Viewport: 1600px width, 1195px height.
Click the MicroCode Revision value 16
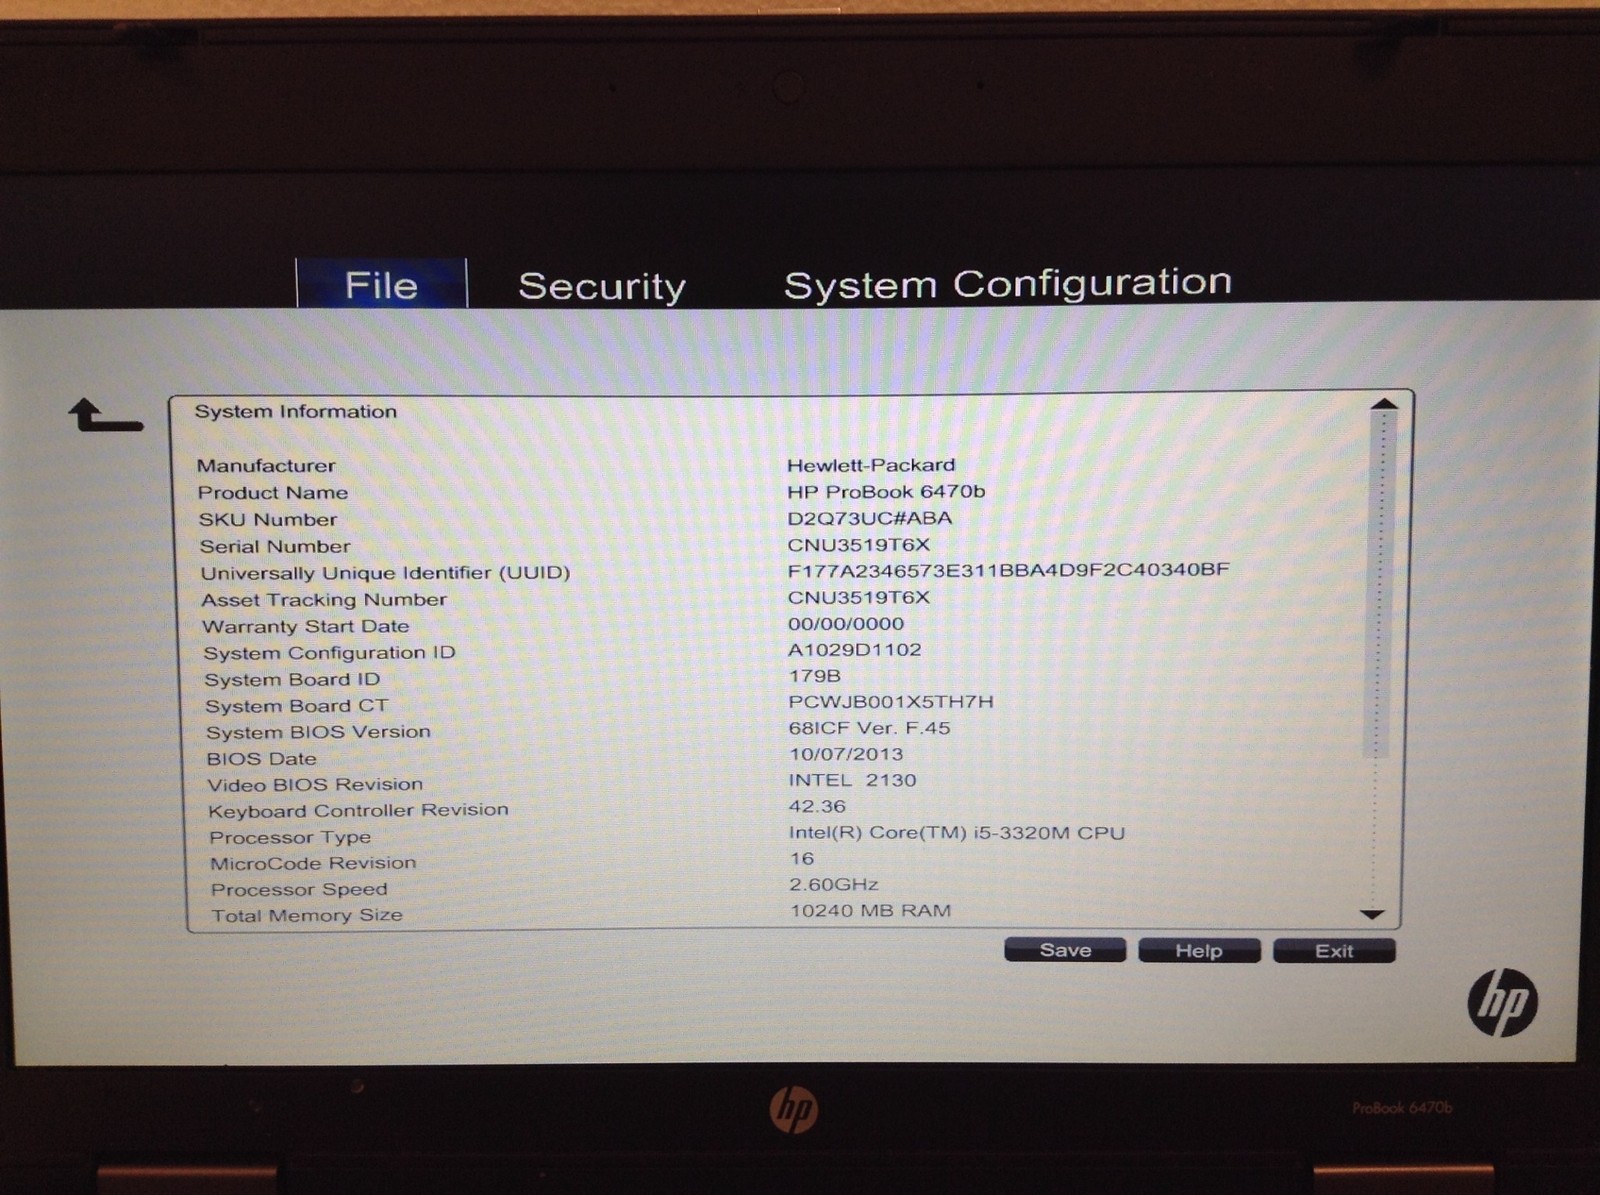click(802, 858)
